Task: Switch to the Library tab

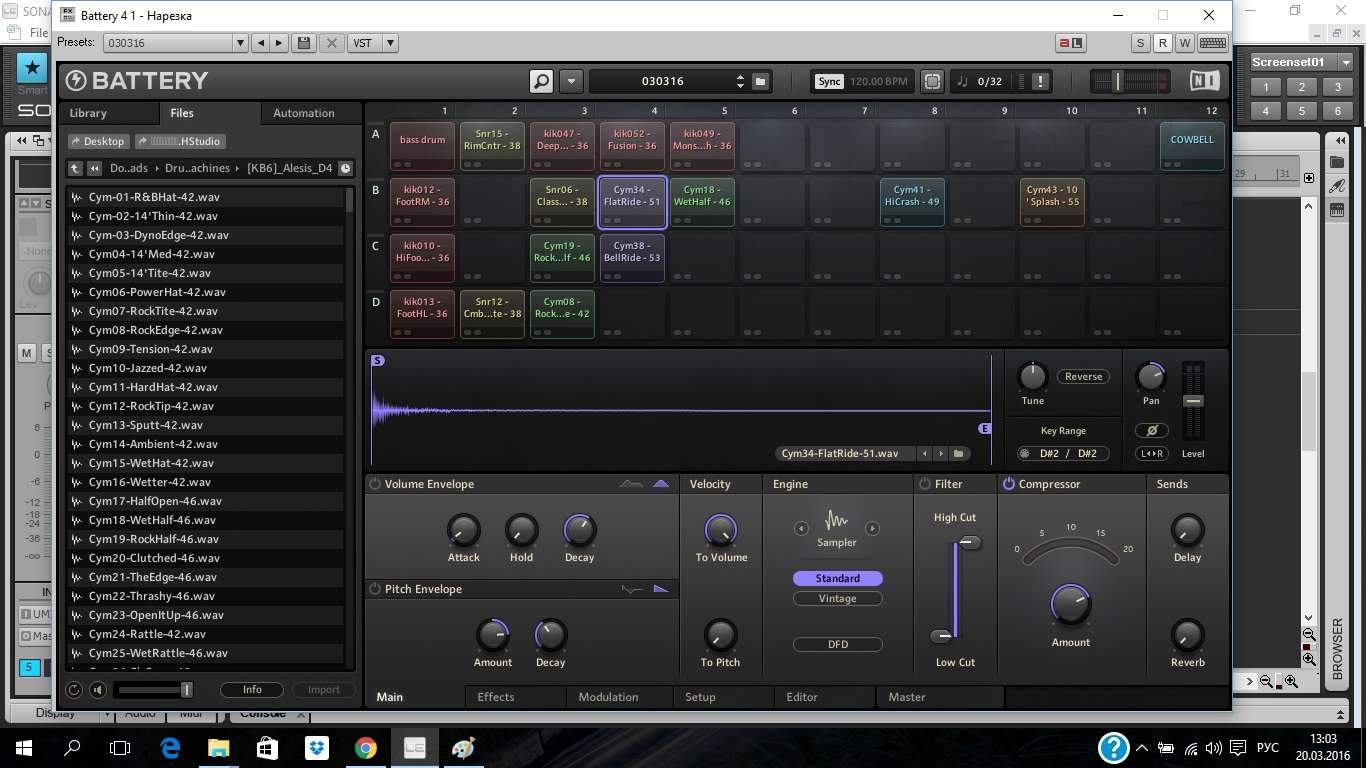Action: point(88,113)
